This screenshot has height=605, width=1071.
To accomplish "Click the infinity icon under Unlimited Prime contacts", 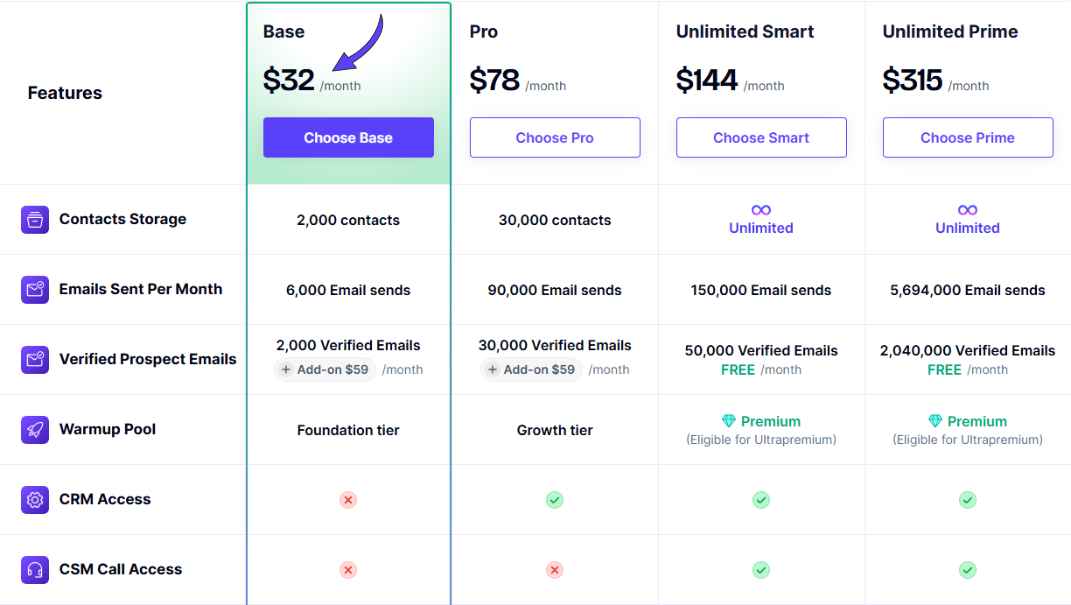I will (967, 208).
